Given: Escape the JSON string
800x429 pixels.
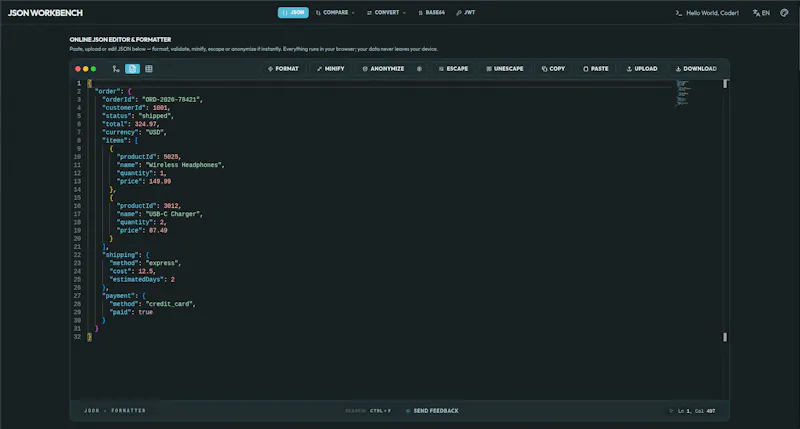Looking at the screenshot, I should pyautogui.click(x=453, y=68).
